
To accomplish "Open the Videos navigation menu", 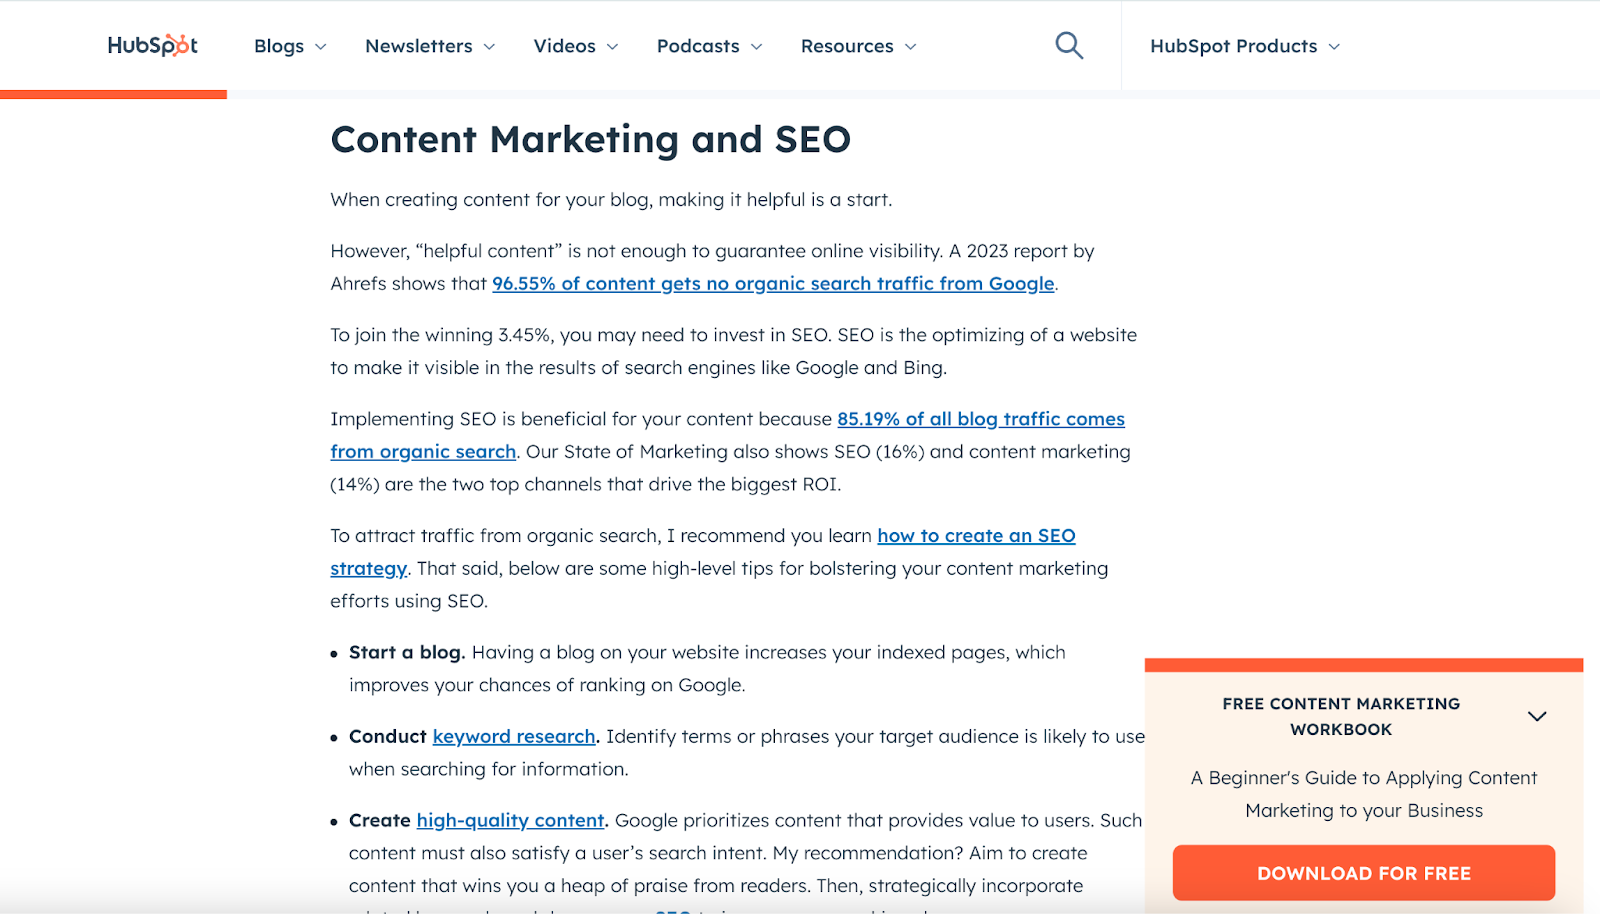I will pyautogui.click(x=575, y=47).
